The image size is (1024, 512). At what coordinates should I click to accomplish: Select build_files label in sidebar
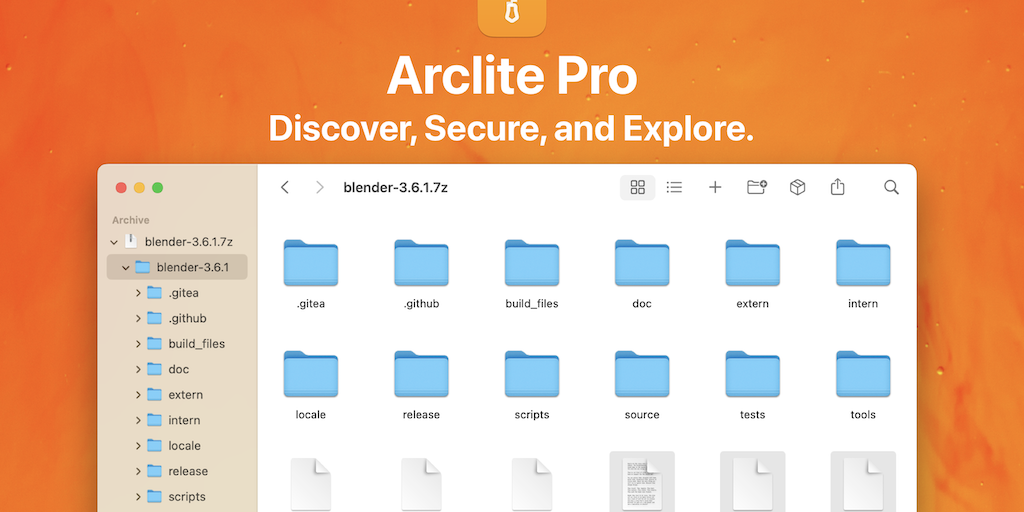click(x=197, y=344)
